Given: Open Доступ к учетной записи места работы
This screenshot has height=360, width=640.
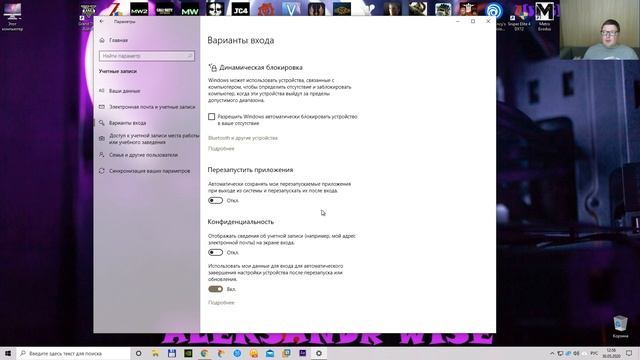Looking at the screenshot, I should 154,139.
